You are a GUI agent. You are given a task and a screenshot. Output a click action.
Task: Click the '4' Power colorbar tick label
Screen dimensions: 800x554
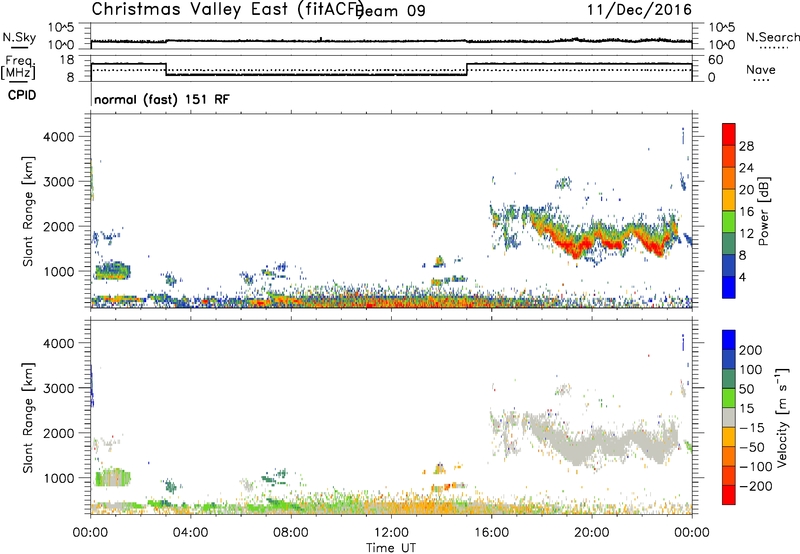[743, 277]
